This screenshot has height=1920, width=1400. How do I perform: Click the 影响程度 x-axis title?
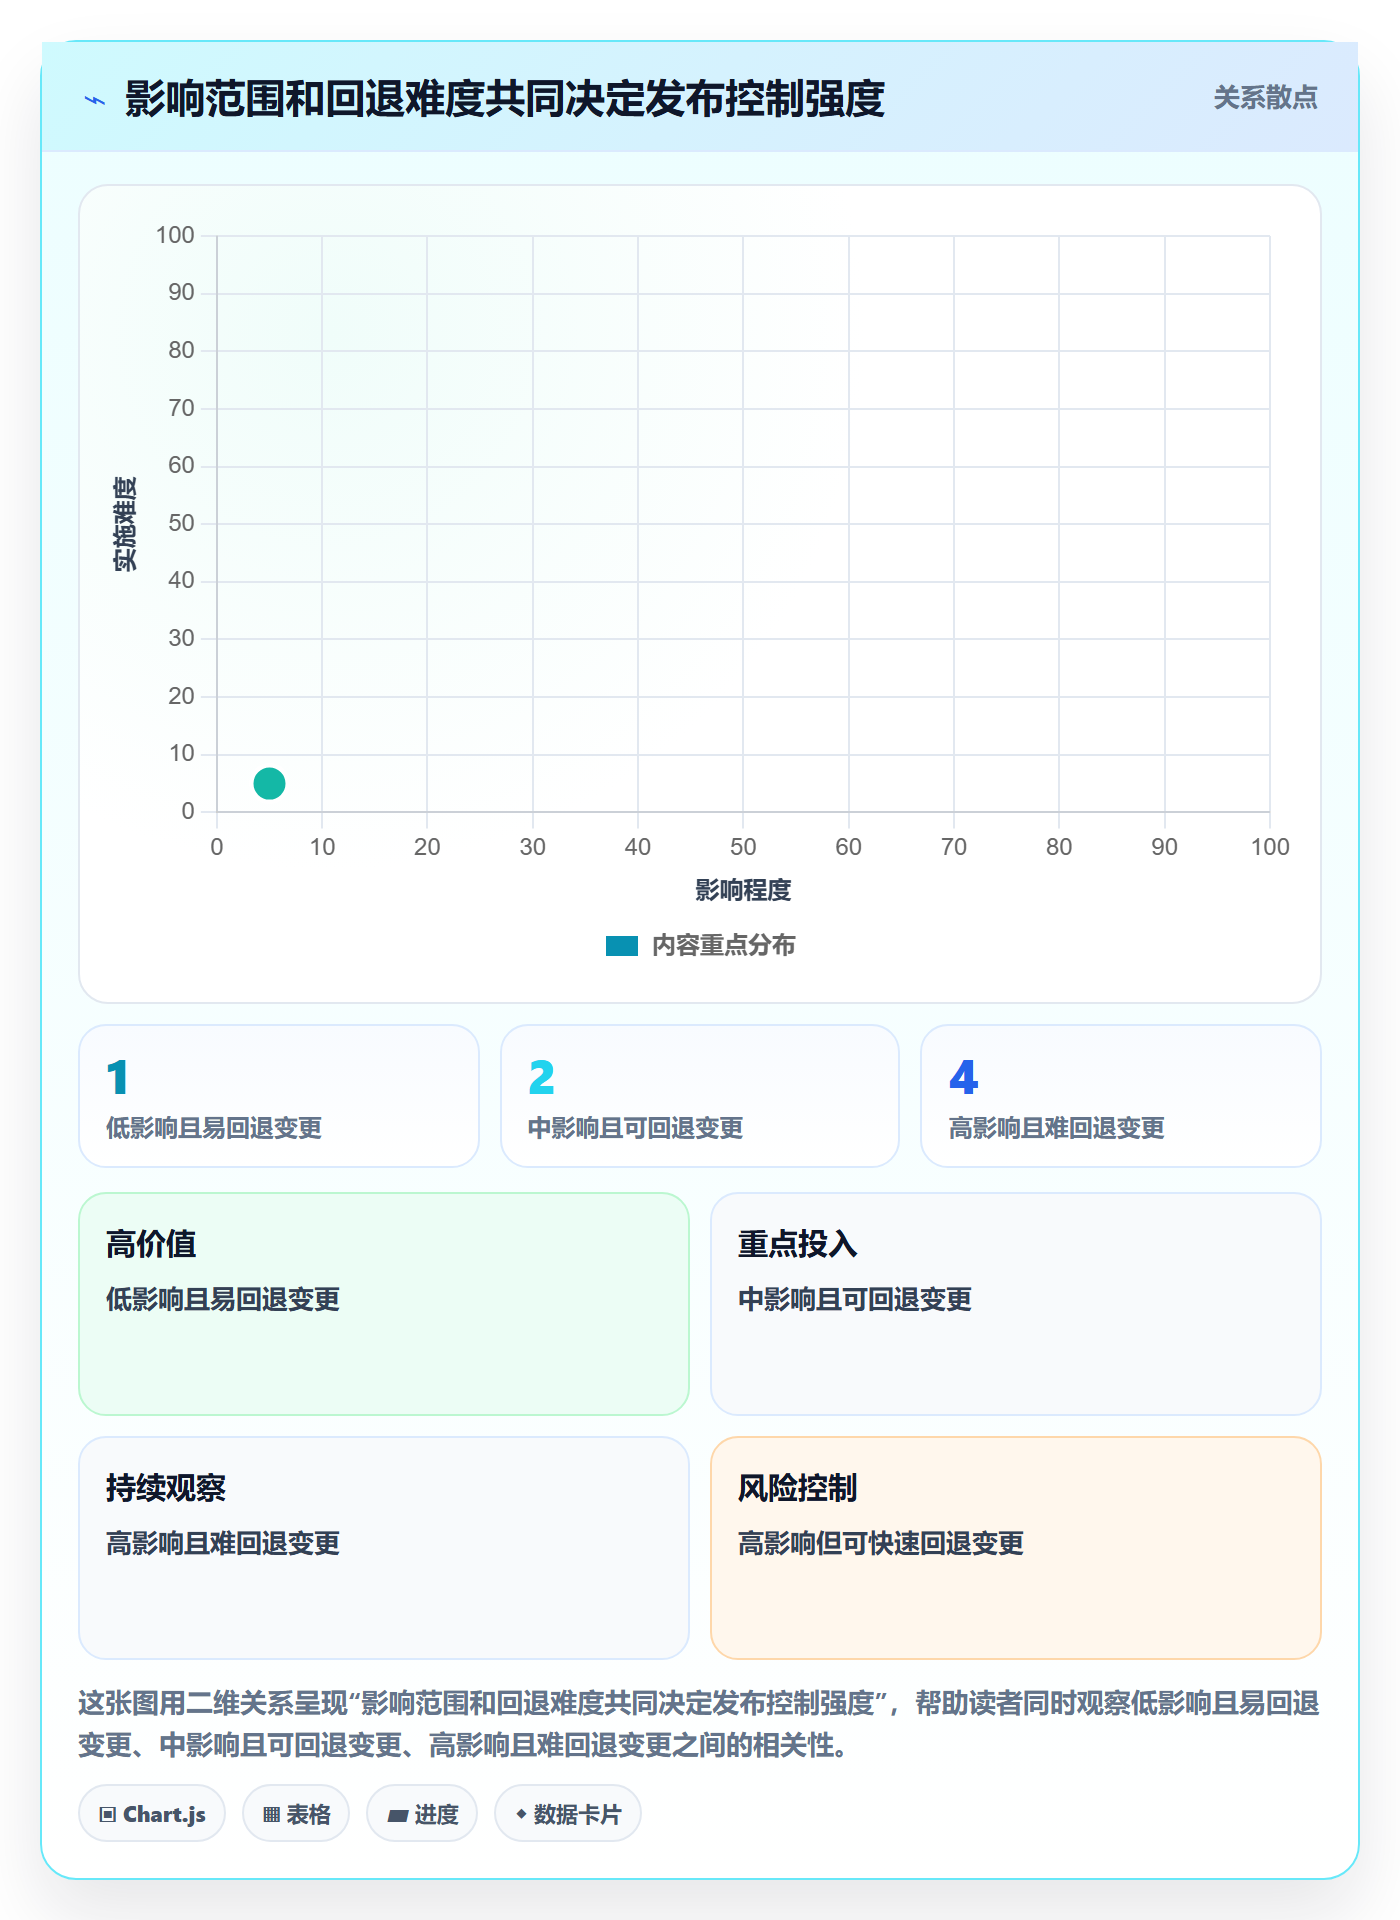[743, 890]
